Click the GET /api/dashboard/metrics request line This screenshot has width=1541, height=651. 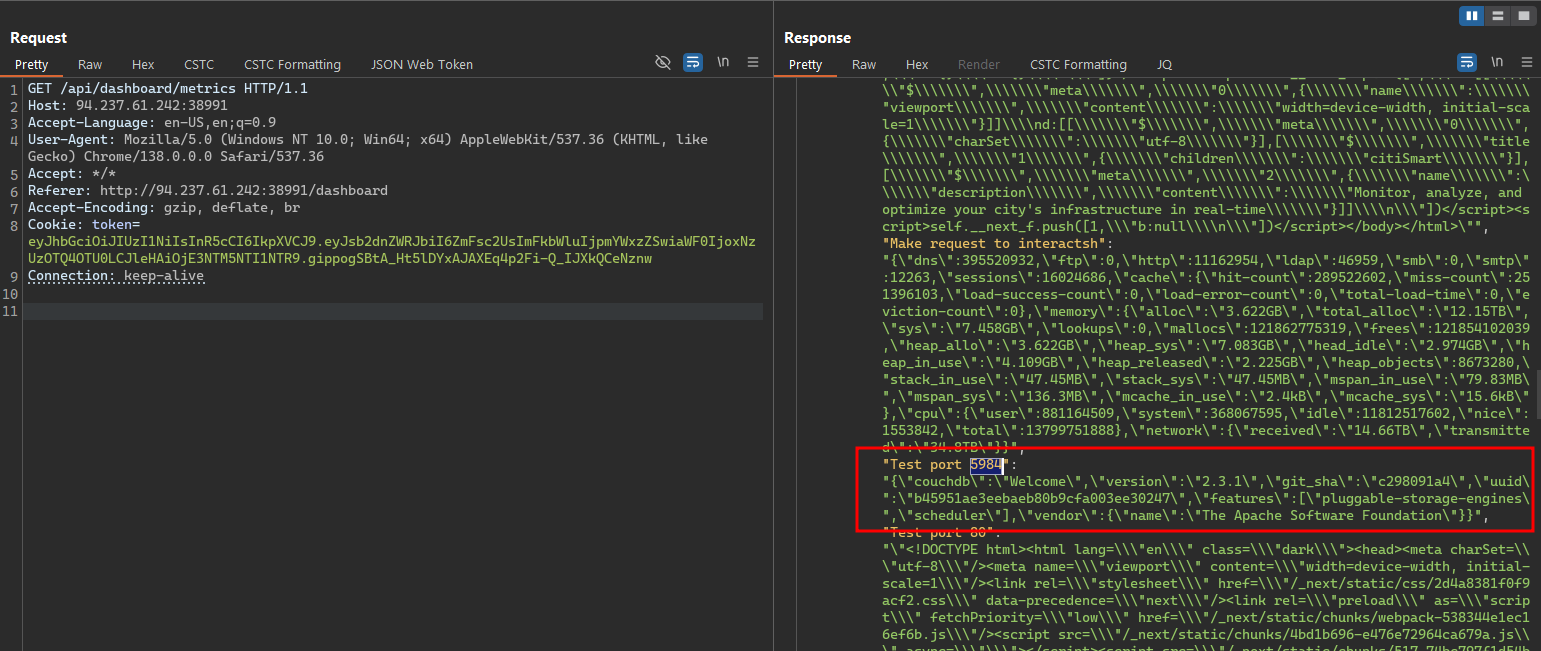tap(167, 88)
